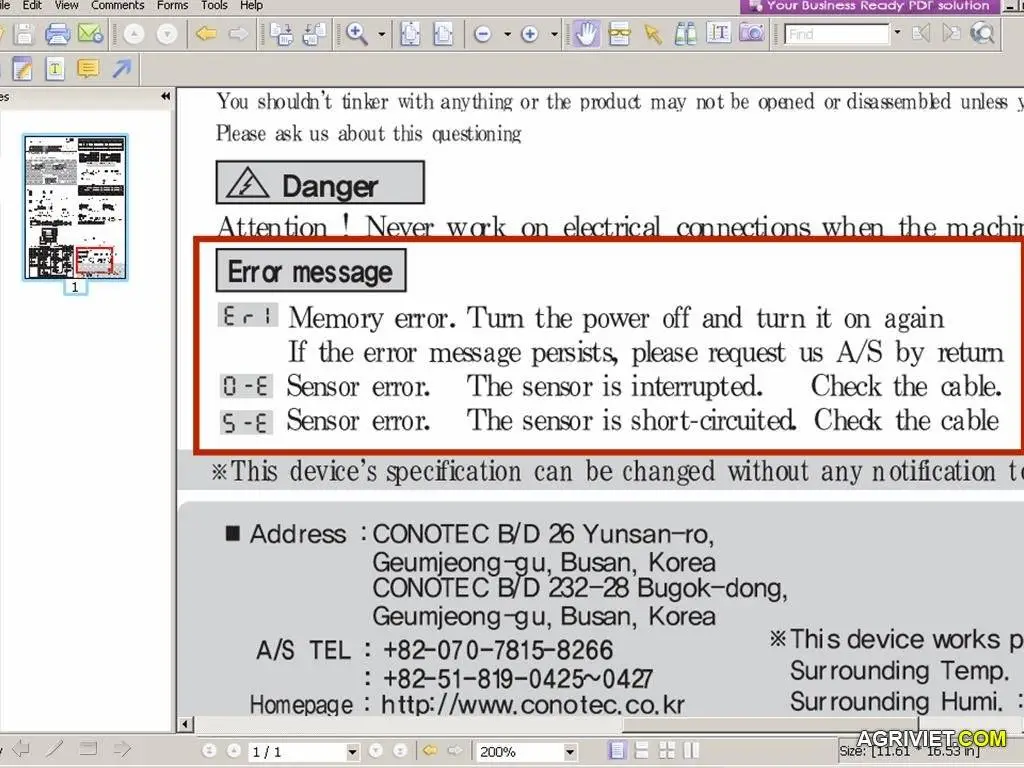The width and height of the screenshot is (1024, 768).
Task: Select the arrow annotation selection tool
Action: click(x=653, y=34)
